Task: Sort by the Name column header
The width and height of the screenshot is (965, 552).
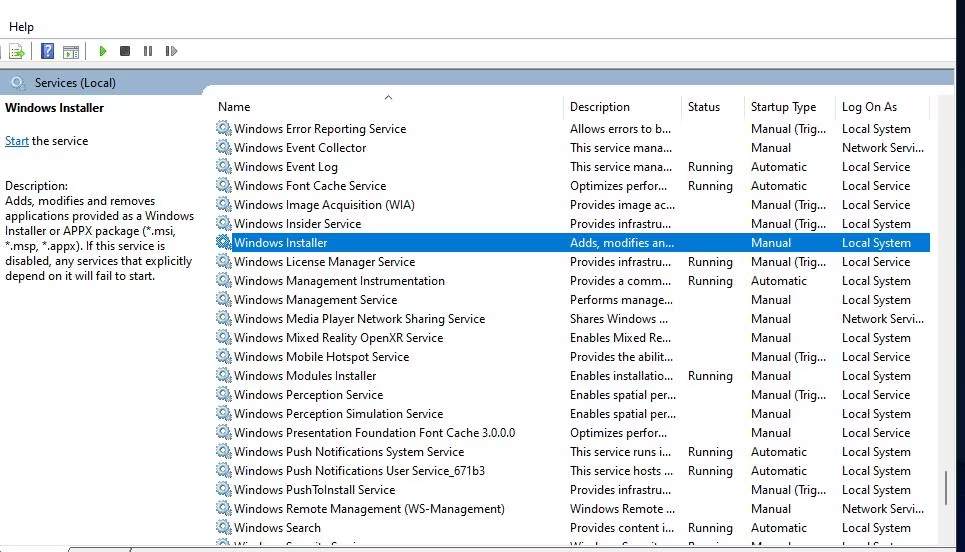Action: 234,107
